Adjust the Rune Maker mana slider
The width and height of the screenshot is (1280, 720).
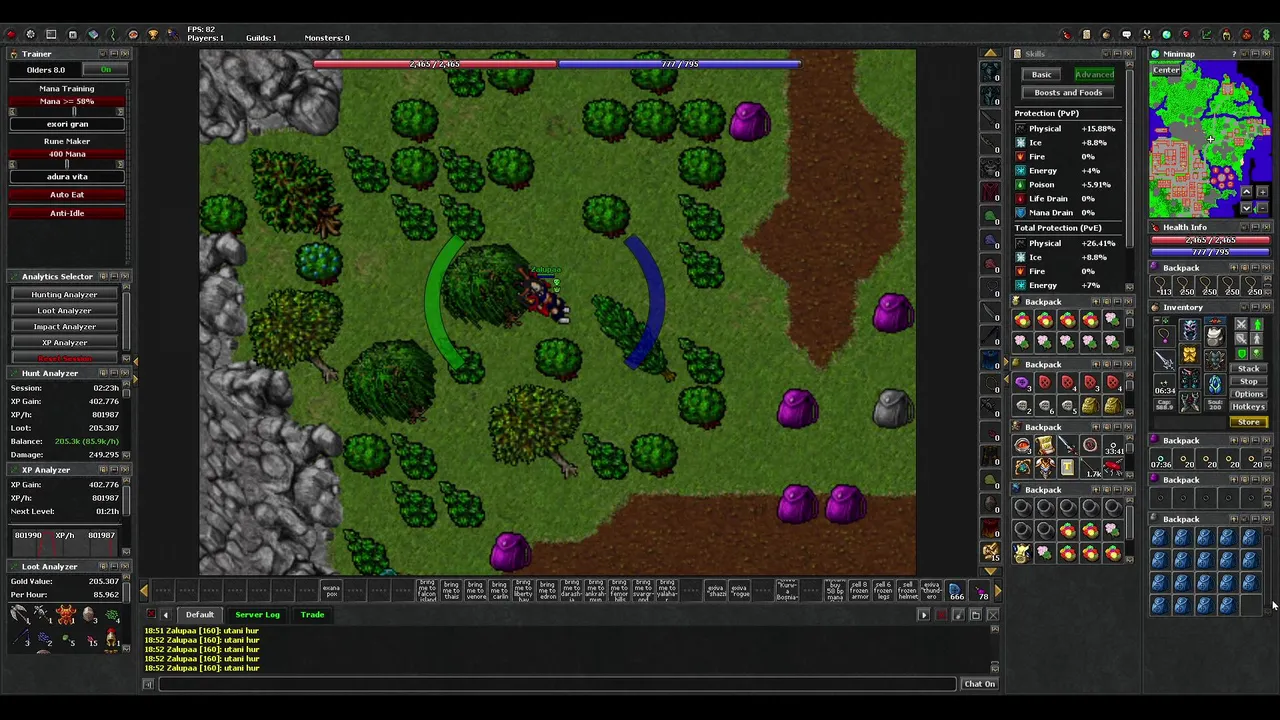point(67,164)
